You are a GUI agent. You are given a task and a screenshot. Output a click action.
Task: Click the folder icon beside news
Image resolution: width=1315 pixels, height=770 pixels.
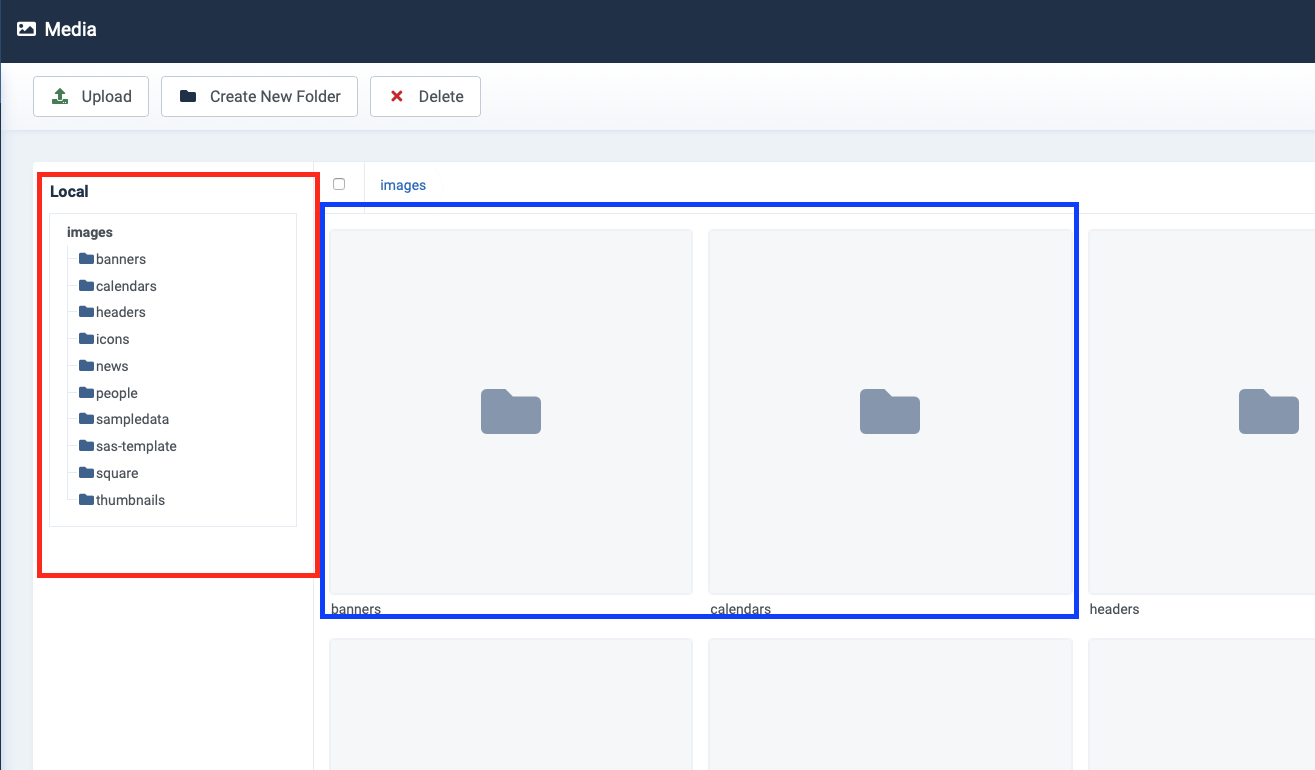click(86, 366)
